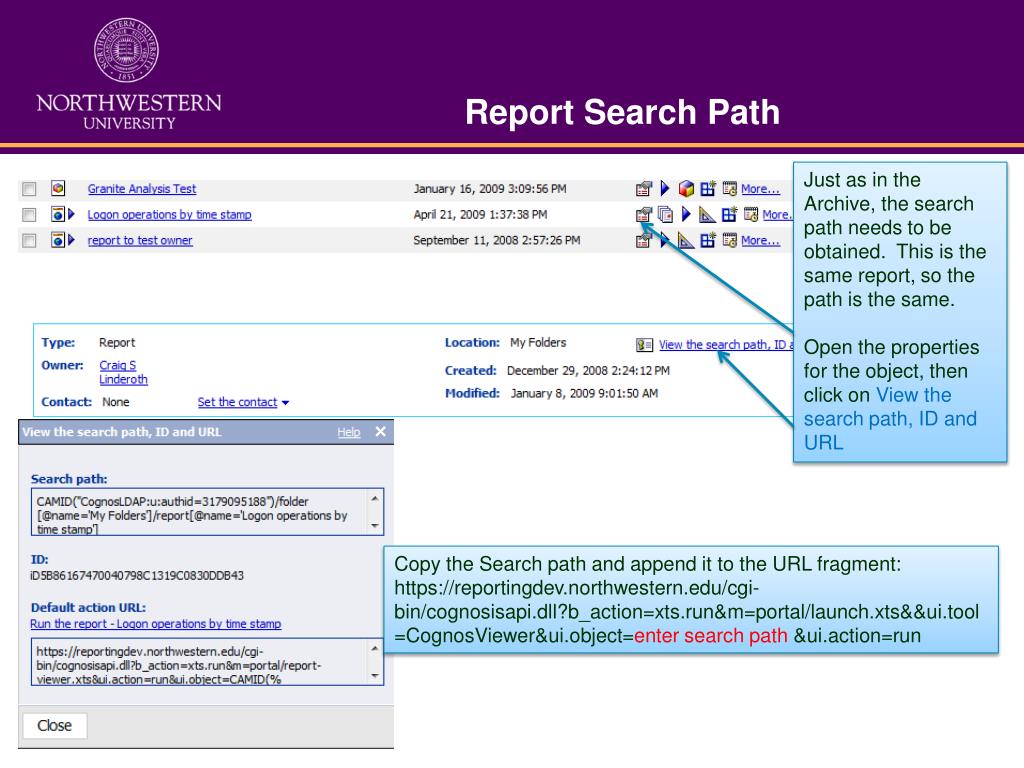Create report view of Granite Analysis Test
The image size is (1024, 768).
coord(708,189)
